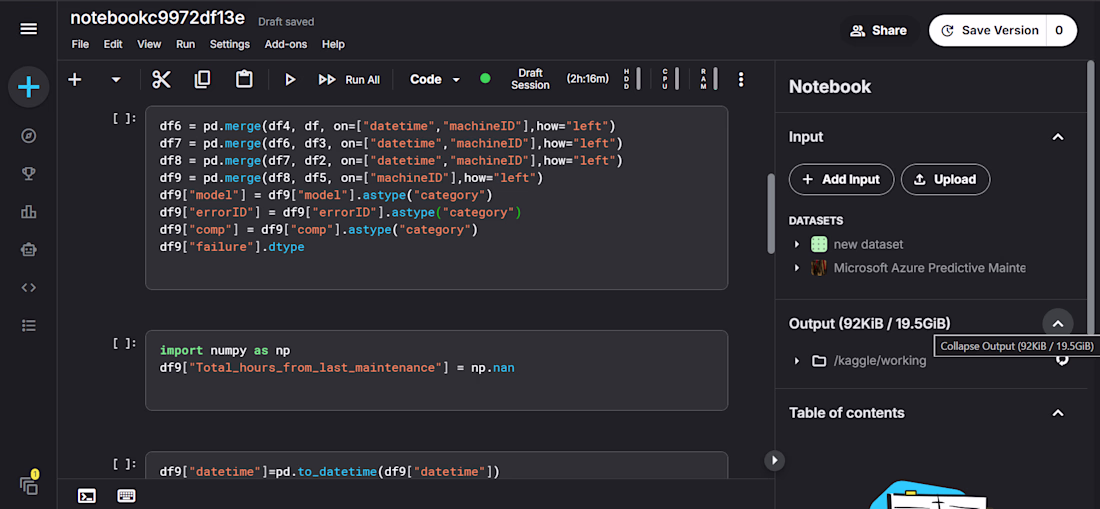The width and height of the screenshot is (1100, 509).
Task: Click the CPU usage indicator
Action: [669, 79]
